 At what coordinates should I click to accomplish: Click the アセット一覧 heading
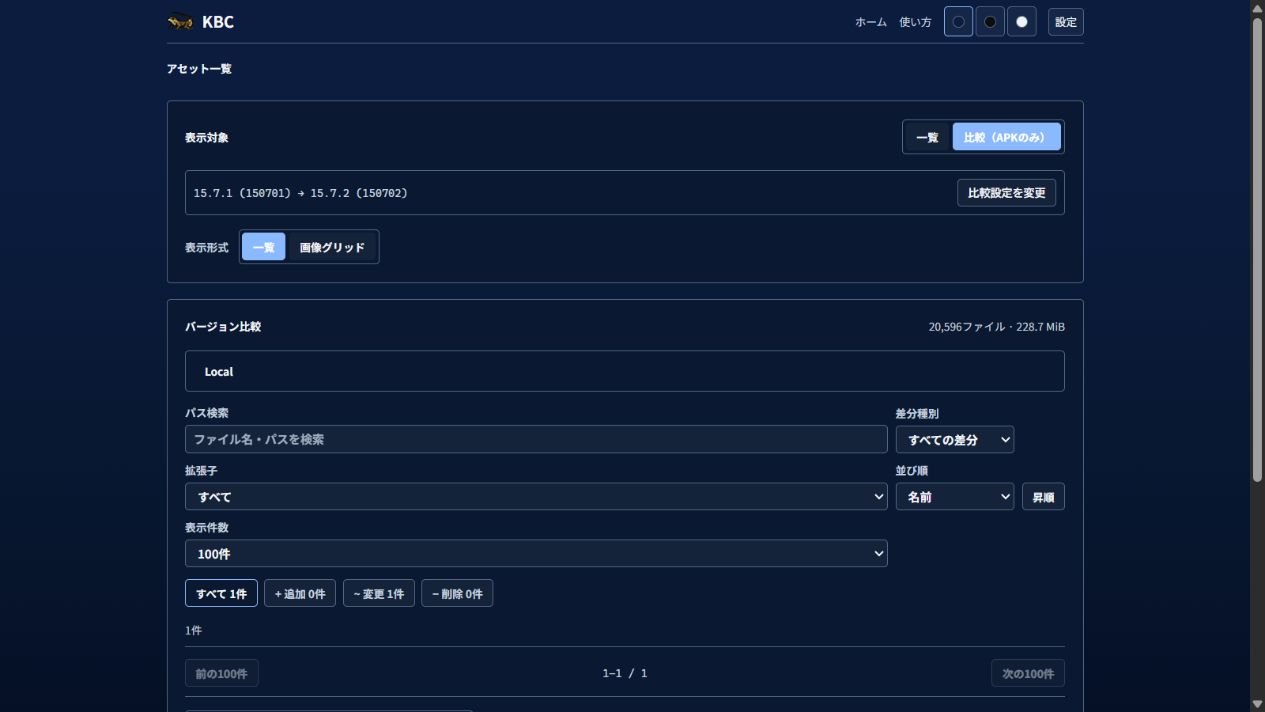click(199, 69)
